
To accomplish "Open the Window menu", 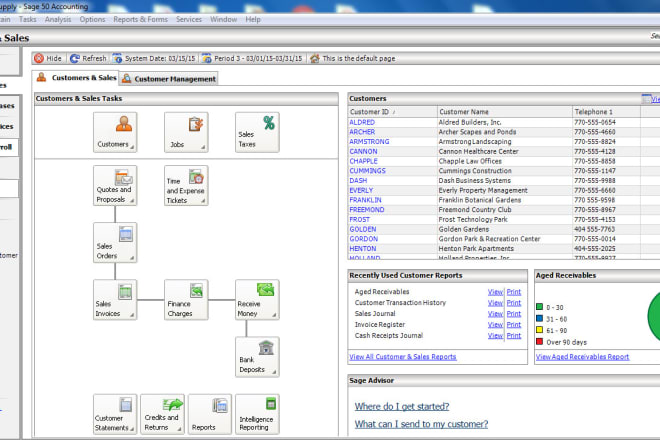I will tap(223, 19).
